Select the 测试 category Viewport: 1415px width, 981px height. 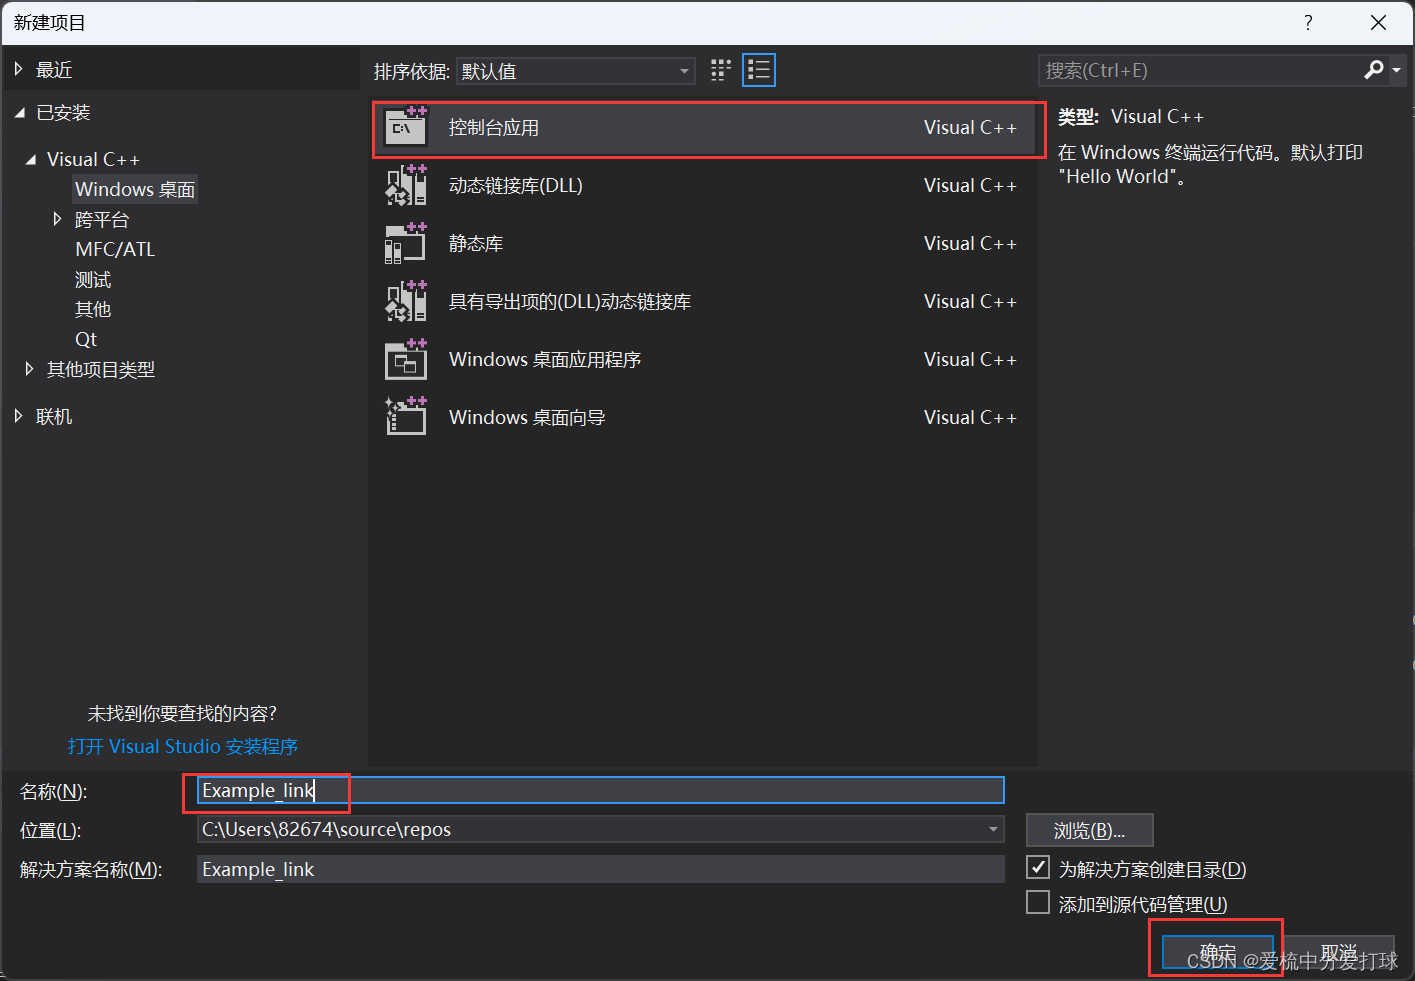click(93, 279)
